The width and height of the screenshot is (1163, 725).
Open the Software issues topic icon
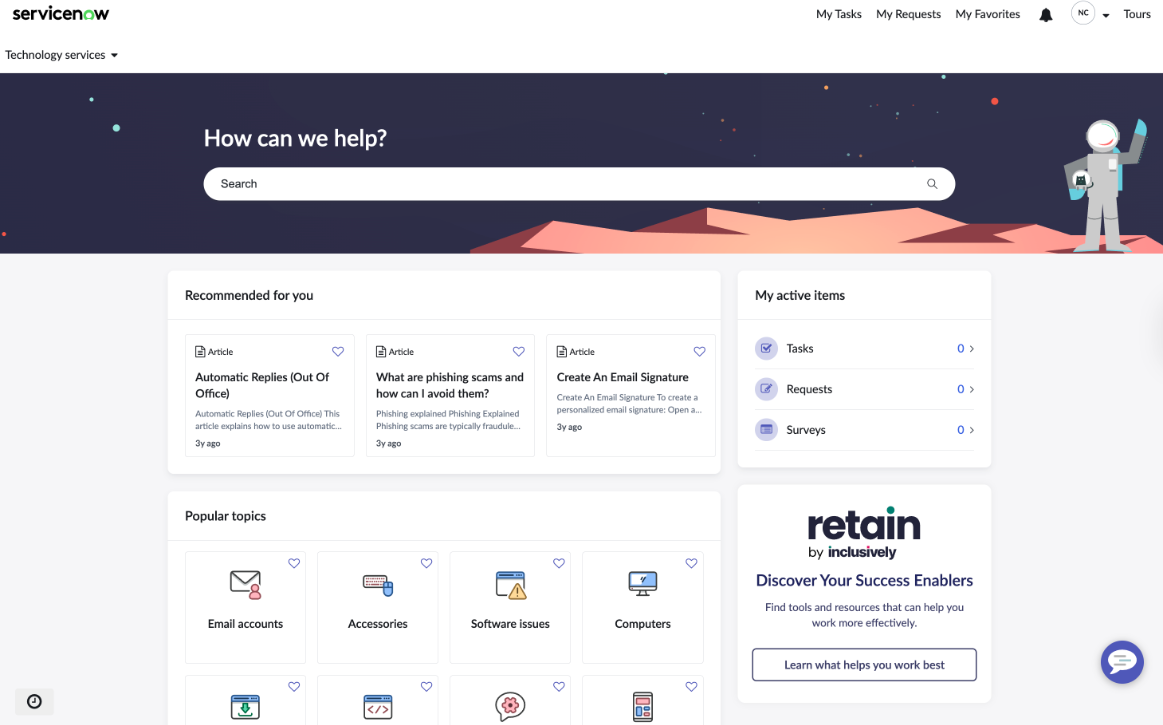click(x=510, y=585)
